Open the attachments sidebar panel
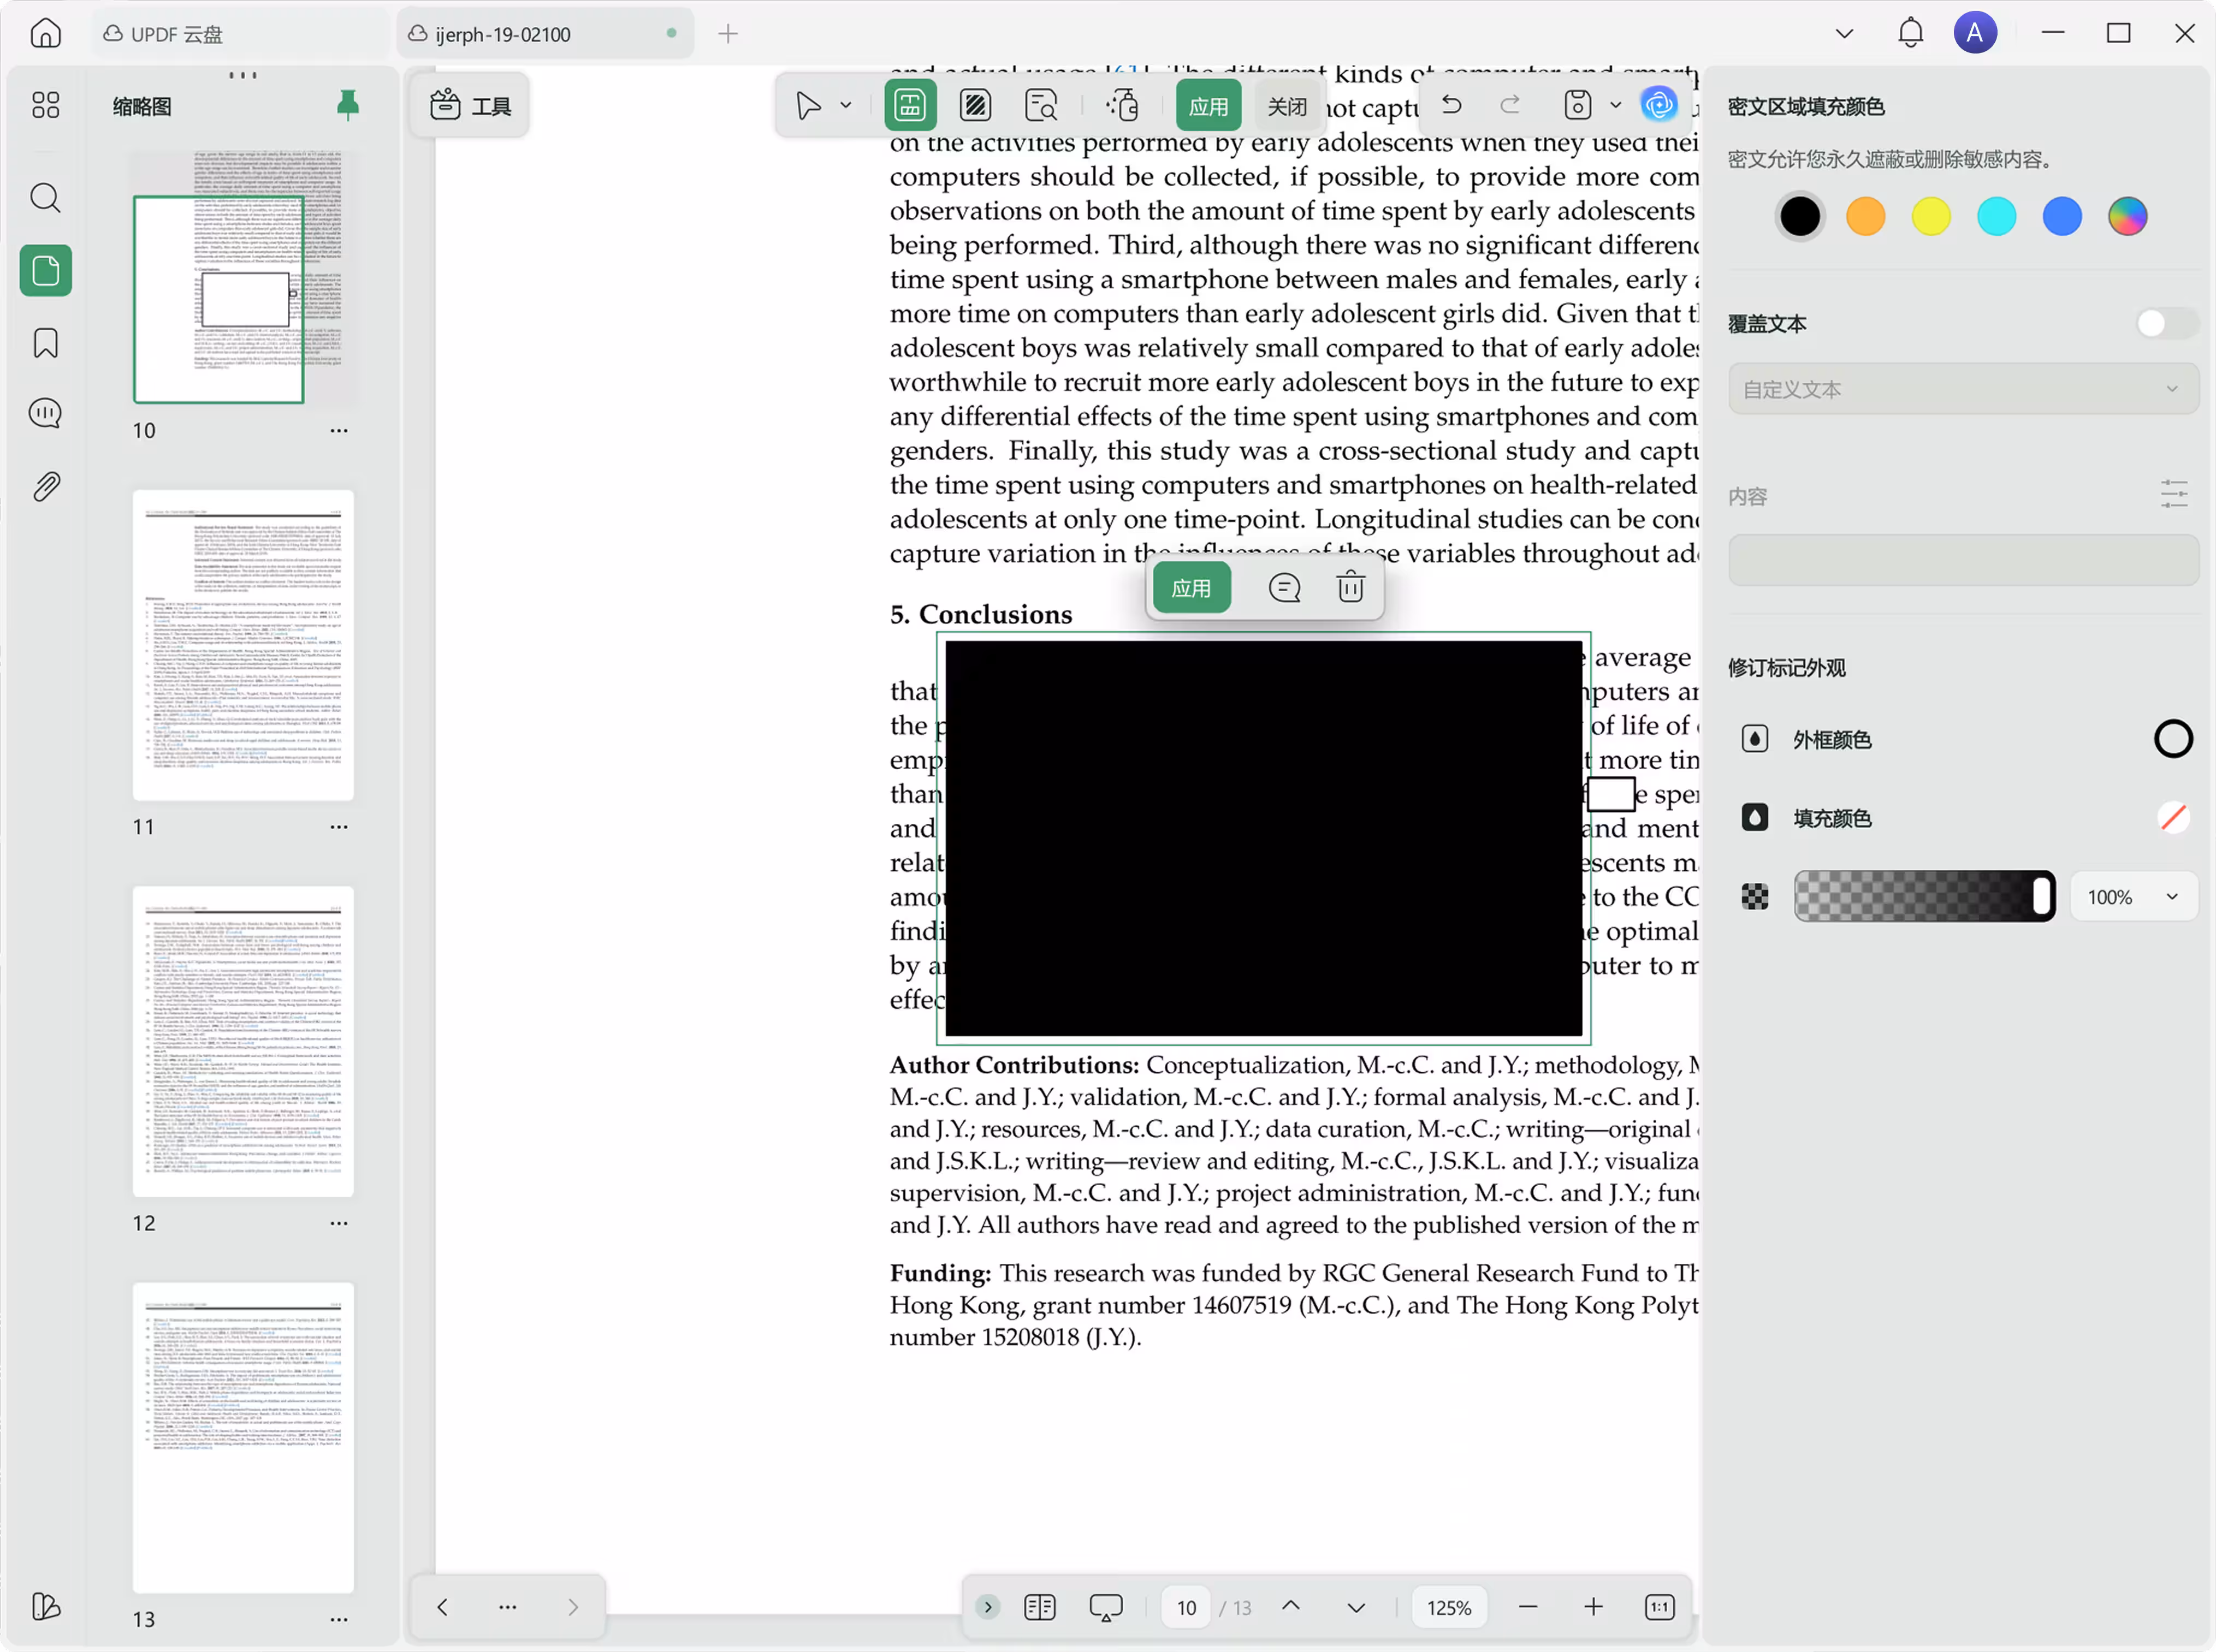This screenshot has width=2216, height=1652. point(46,487)
